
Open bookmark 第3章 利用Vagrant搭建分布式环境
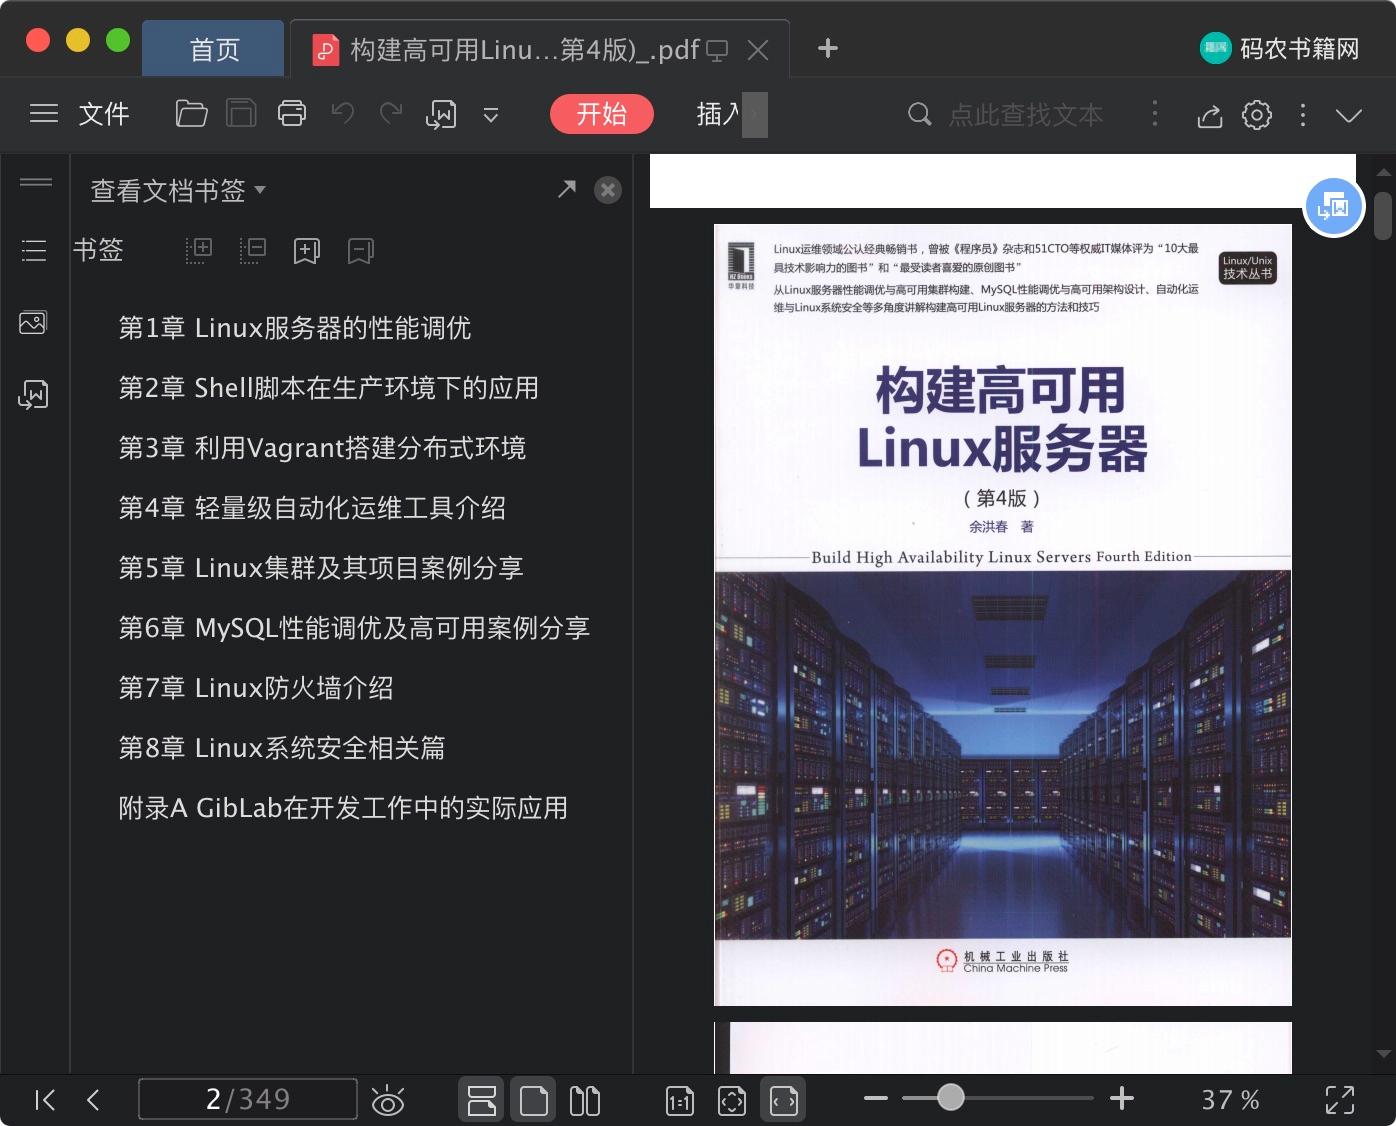[x=322, y=448]
